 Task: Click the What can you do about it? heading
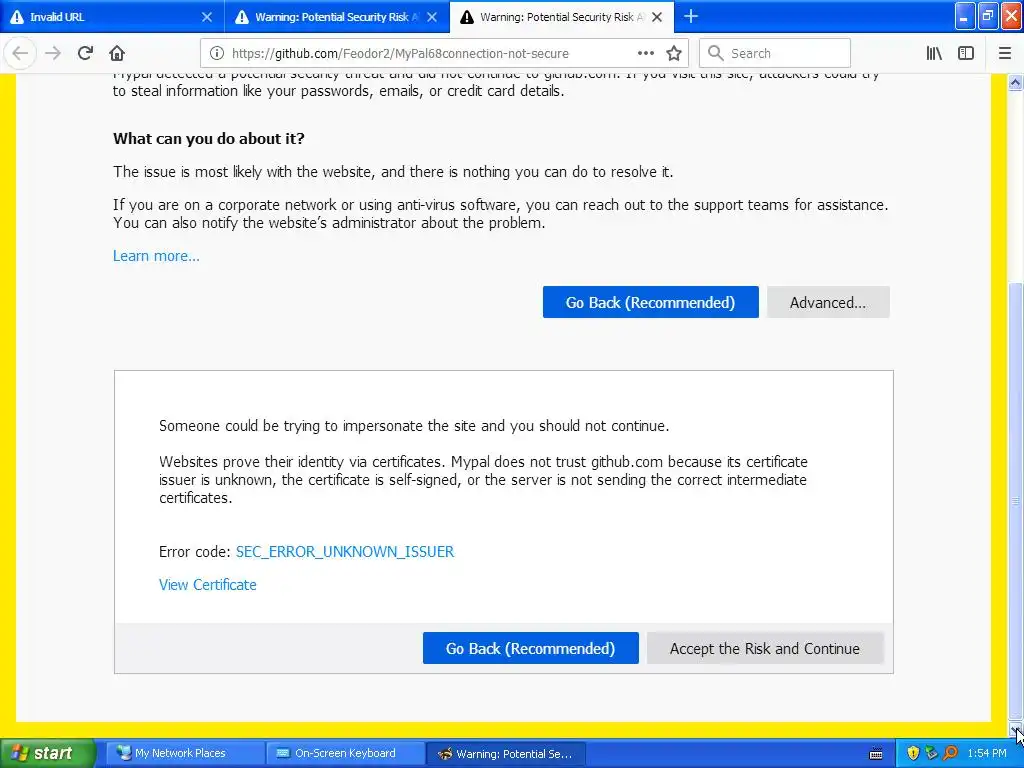(x=208, y=138)
